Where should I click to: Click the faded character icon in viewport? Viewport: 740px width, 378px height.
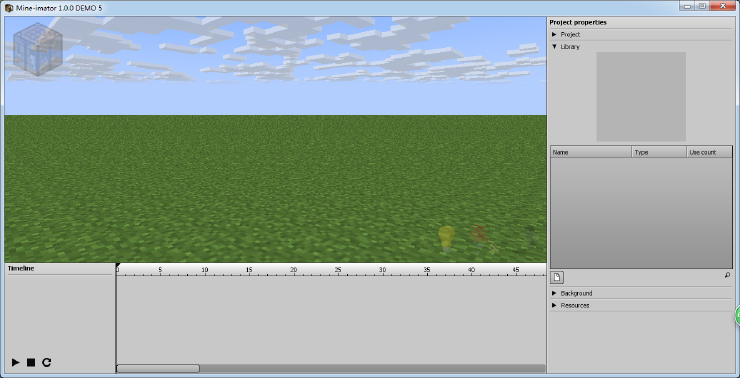click(x=531, y=235)
